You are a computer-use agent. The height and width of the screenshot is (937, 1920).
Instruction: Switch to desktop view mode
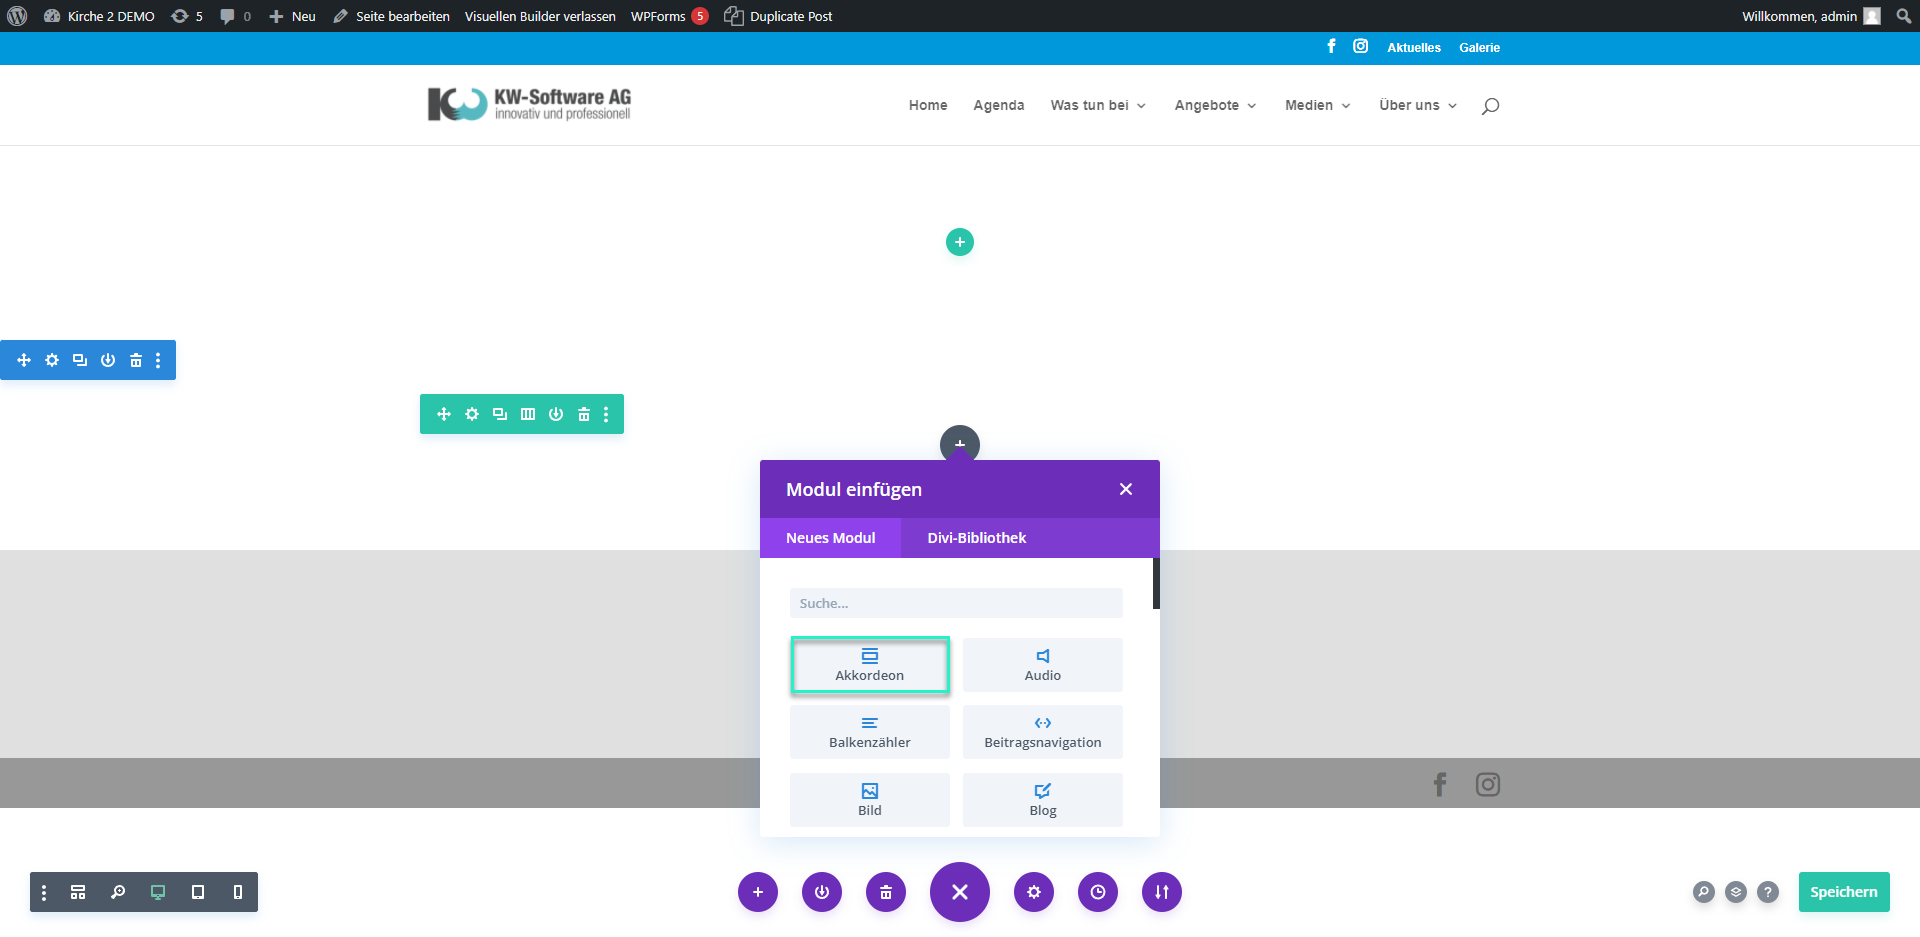tap(158, 892)
